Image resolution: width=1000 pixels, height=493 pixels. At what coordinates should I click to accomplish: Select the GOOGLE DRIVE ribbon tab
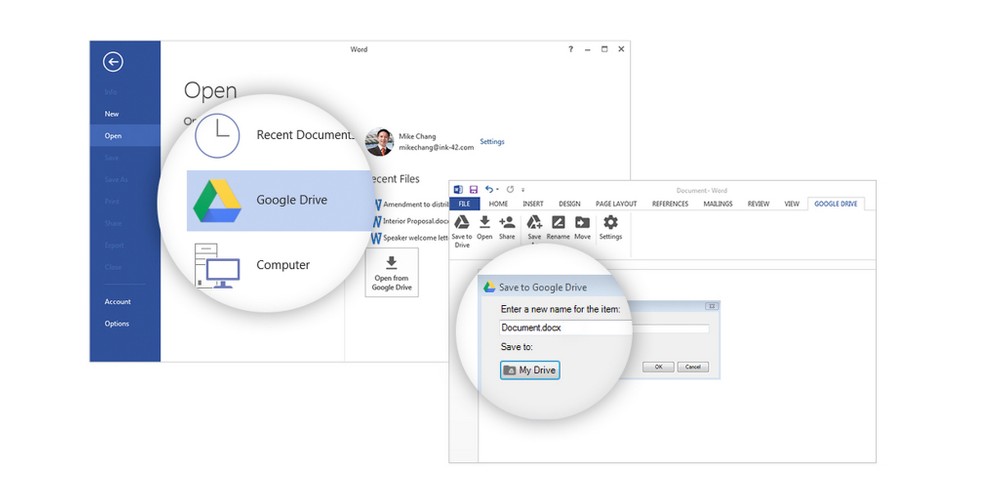(x=836, y=204)
